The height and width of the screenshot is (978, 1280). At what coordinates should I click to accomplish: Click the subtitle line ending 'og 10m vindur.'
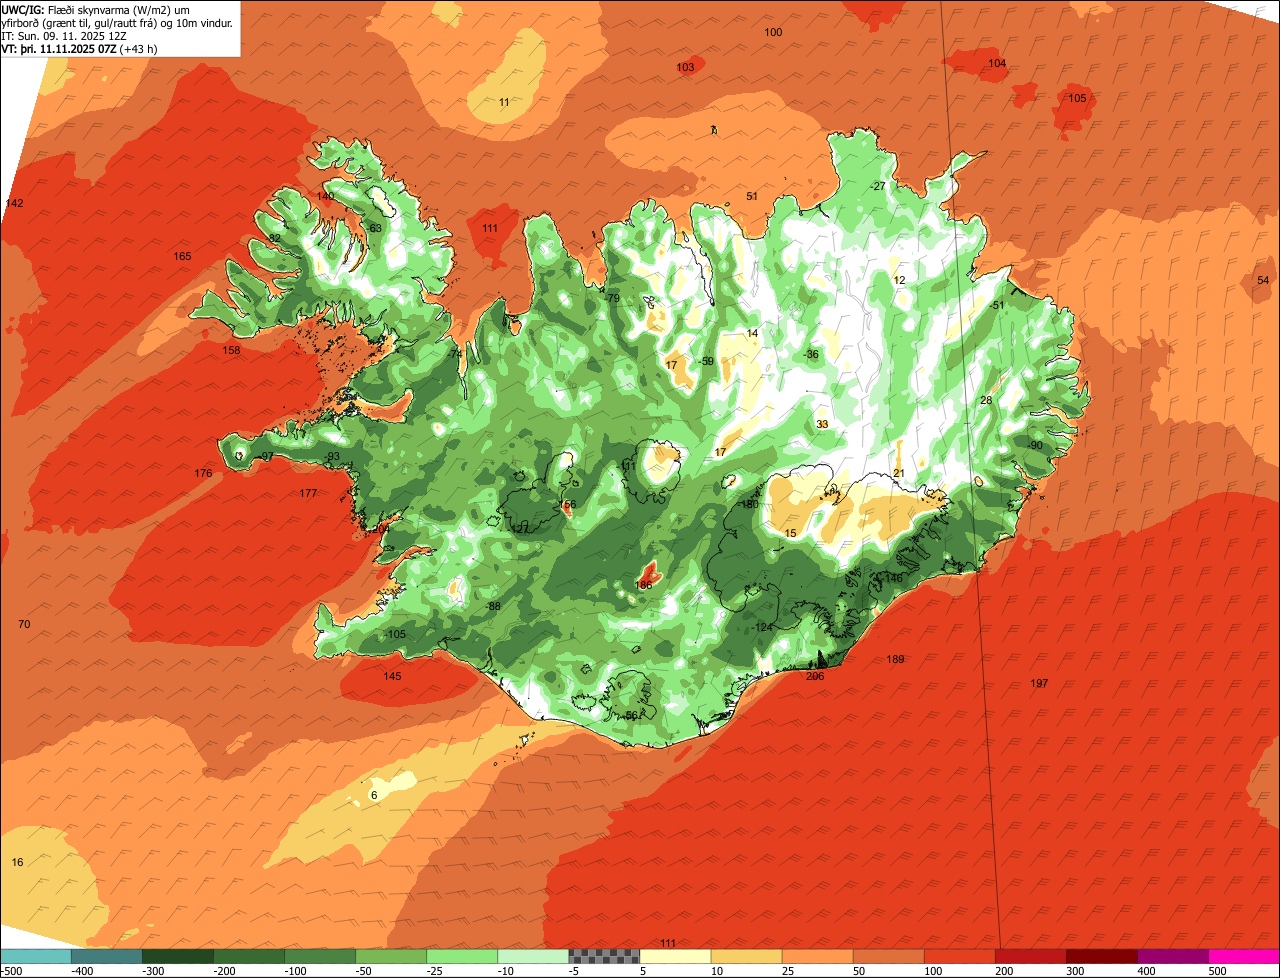pyautogui.click(x=118, y=22)
